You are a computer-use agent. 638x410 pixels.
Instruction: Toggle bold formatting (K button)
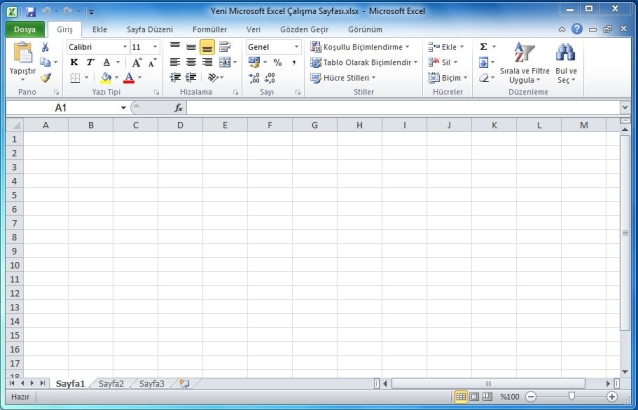pos(74,62)
